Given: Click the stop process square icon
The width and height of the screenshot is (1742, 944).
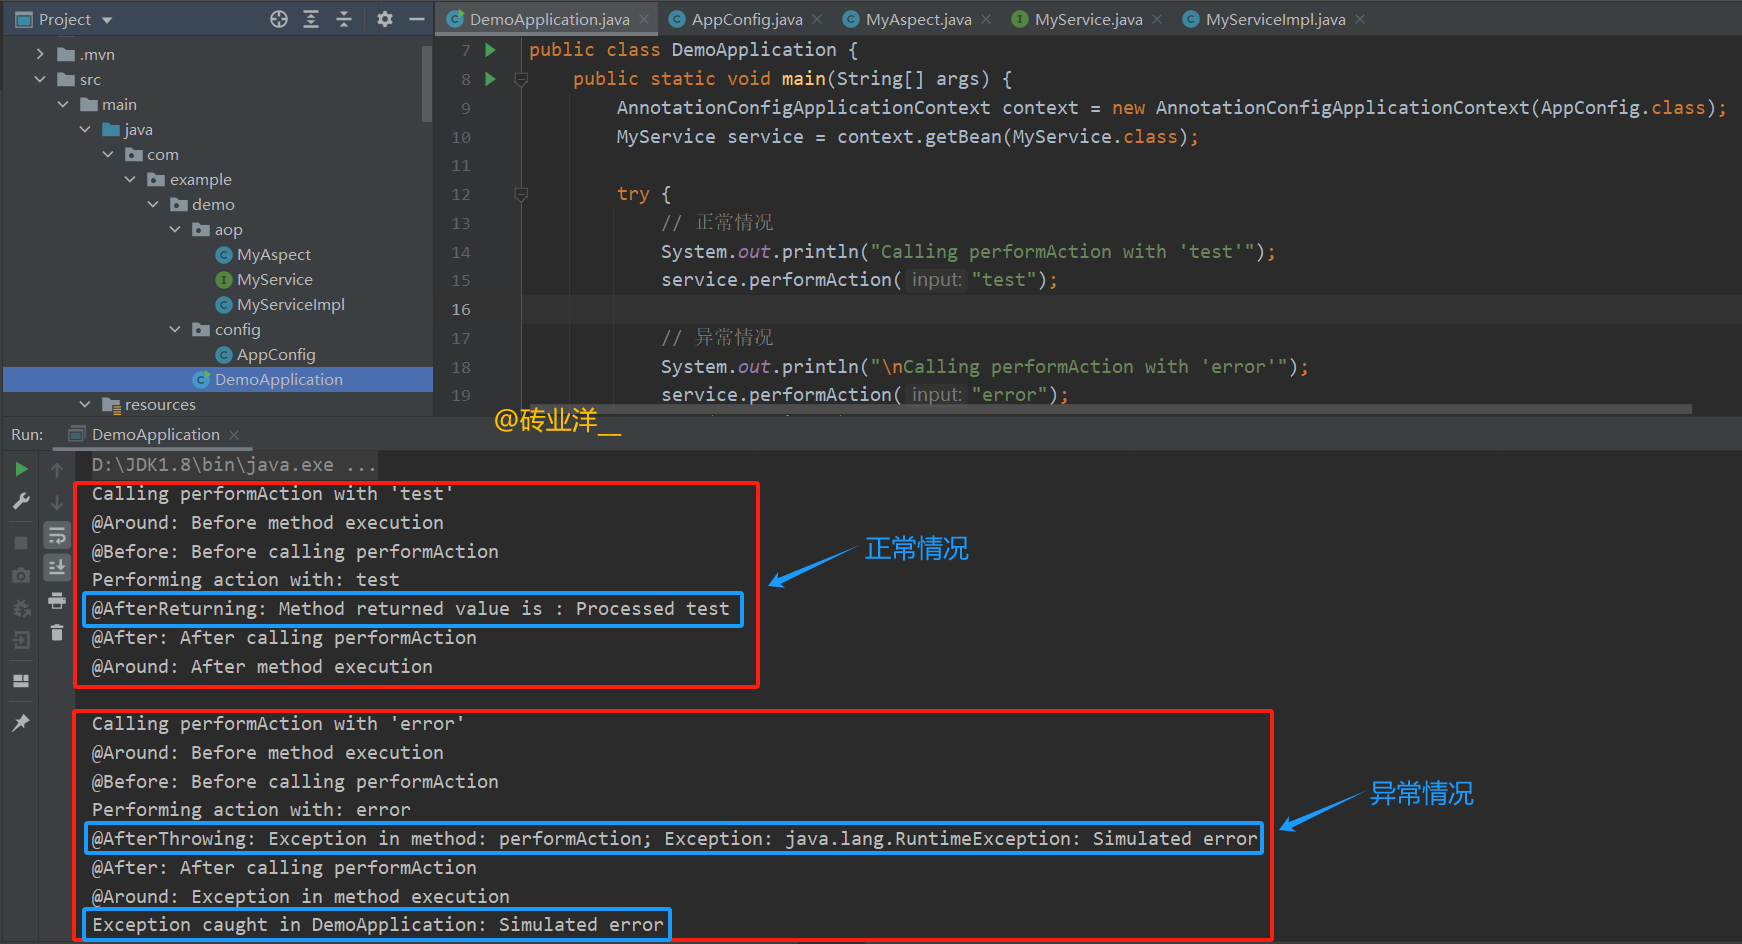Looking at the screenshot, I should pos(21,543).
